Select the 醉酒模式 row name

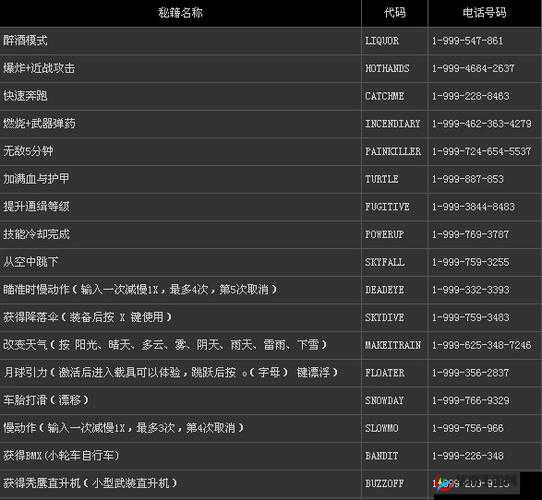(25, 40)
